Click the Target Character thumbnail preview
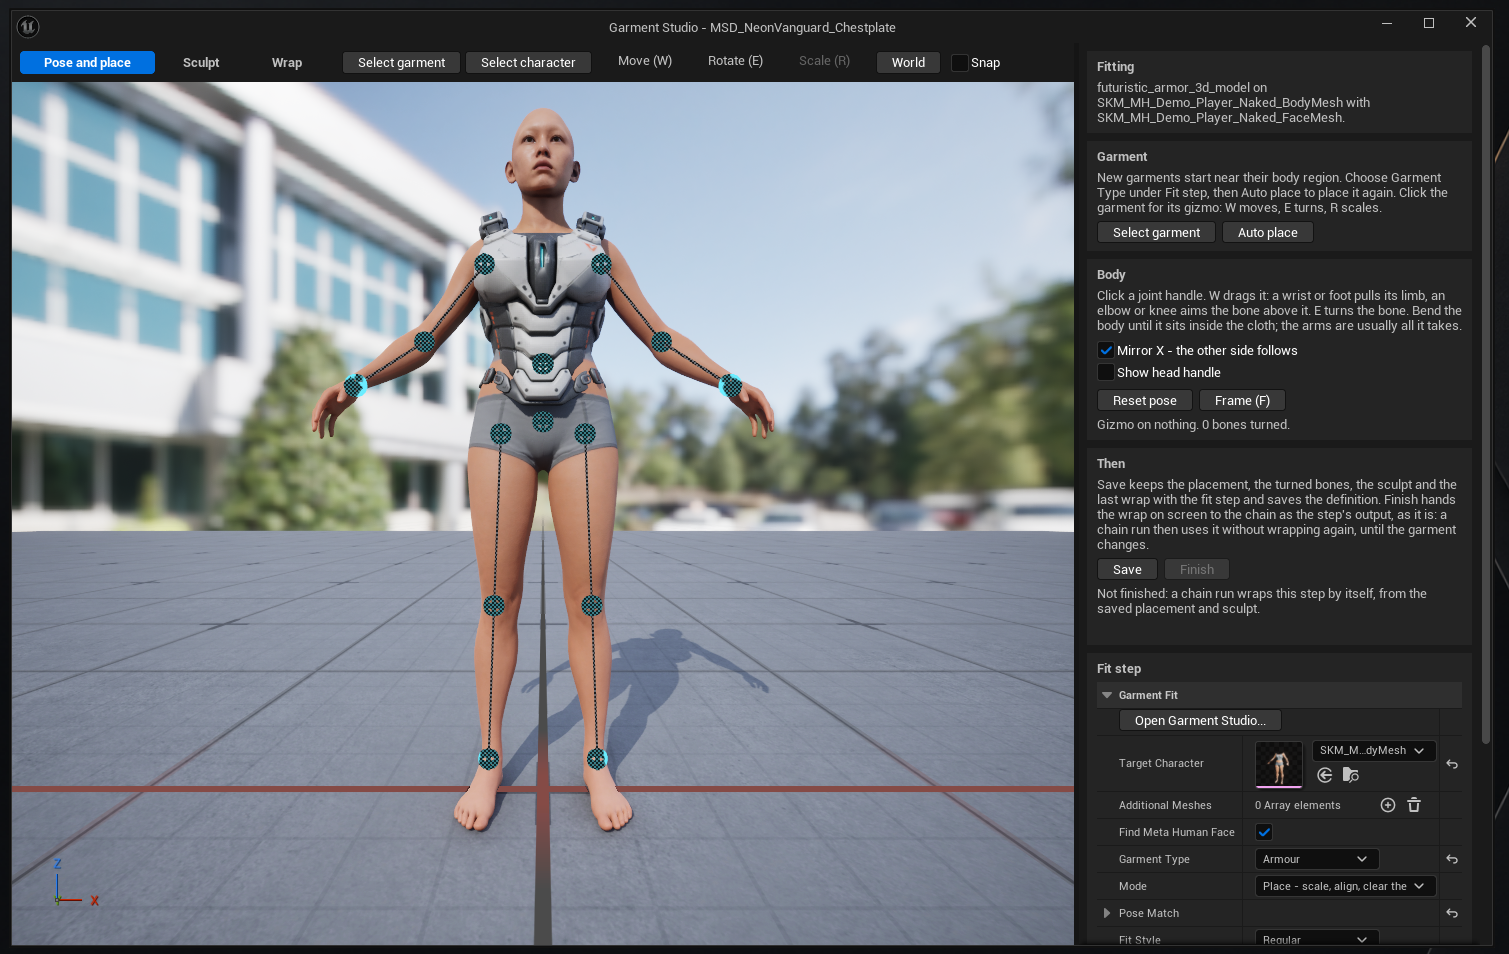 coord(1279,765)
